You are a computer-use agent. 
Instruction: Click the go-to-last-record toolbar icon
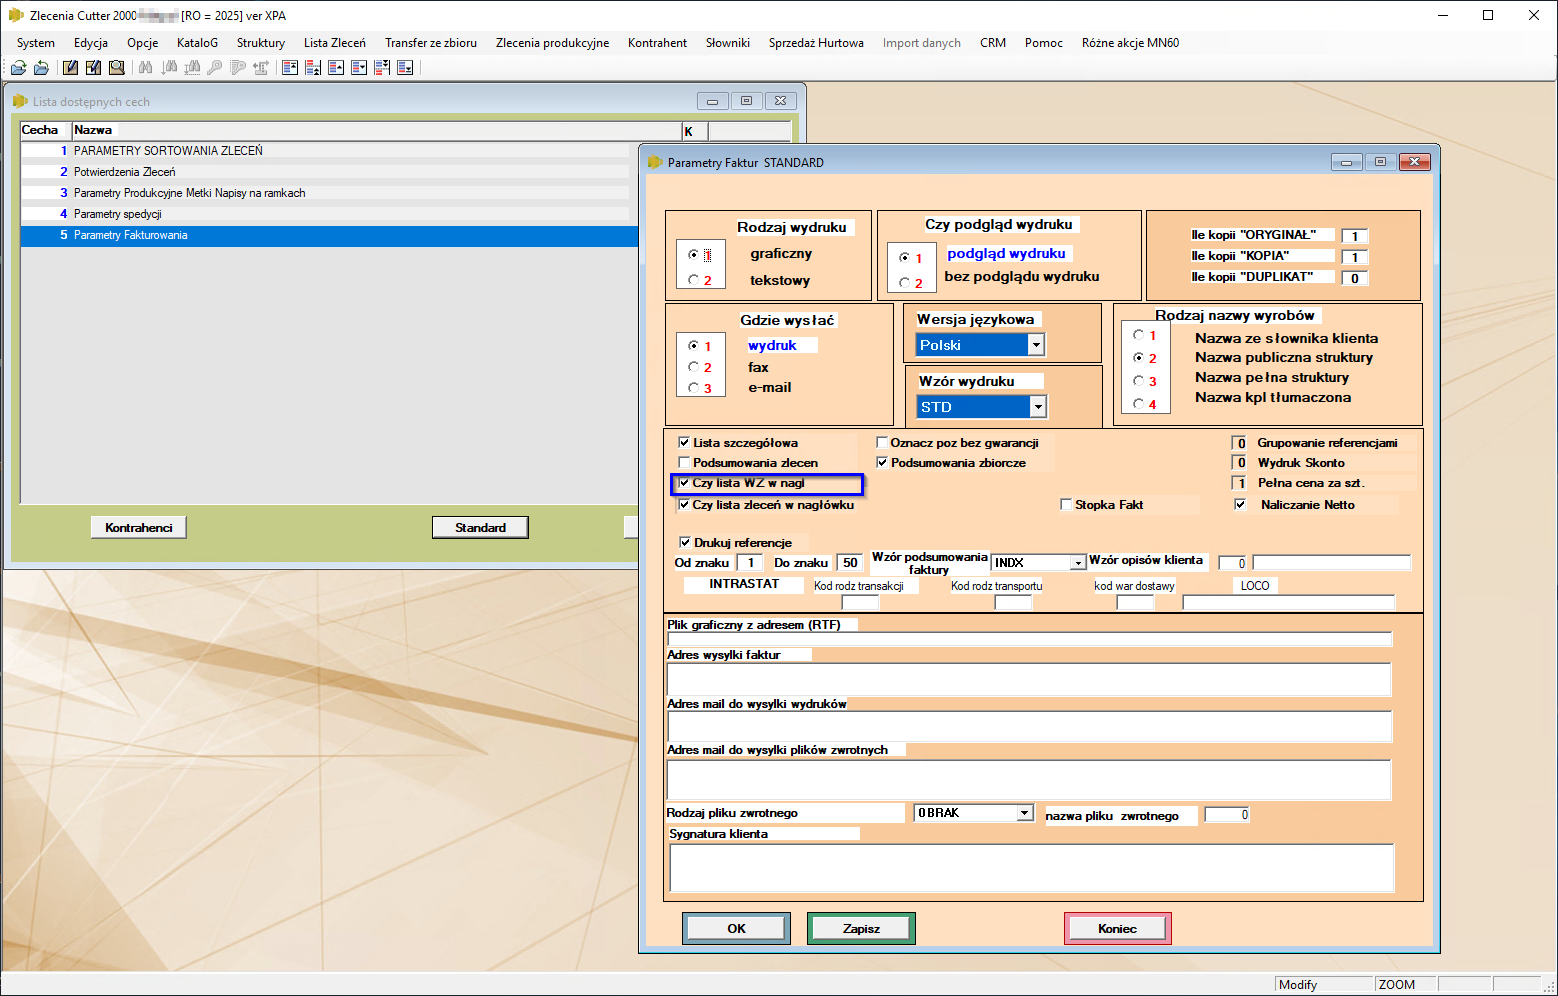(405, 68)
